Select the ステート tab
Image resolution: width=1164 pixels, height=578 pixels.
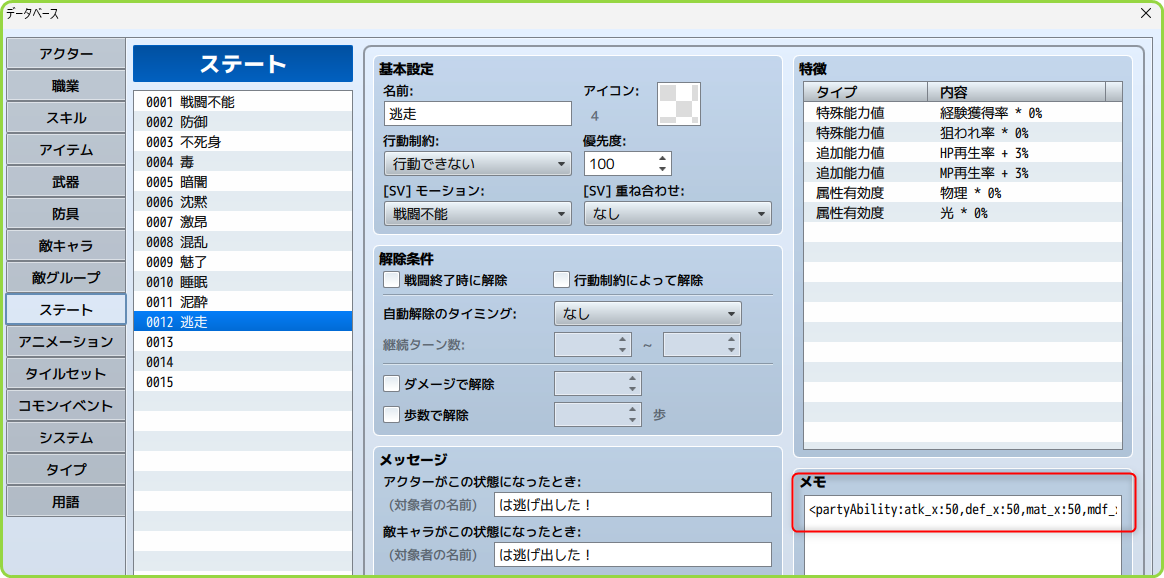click(66, 309)
